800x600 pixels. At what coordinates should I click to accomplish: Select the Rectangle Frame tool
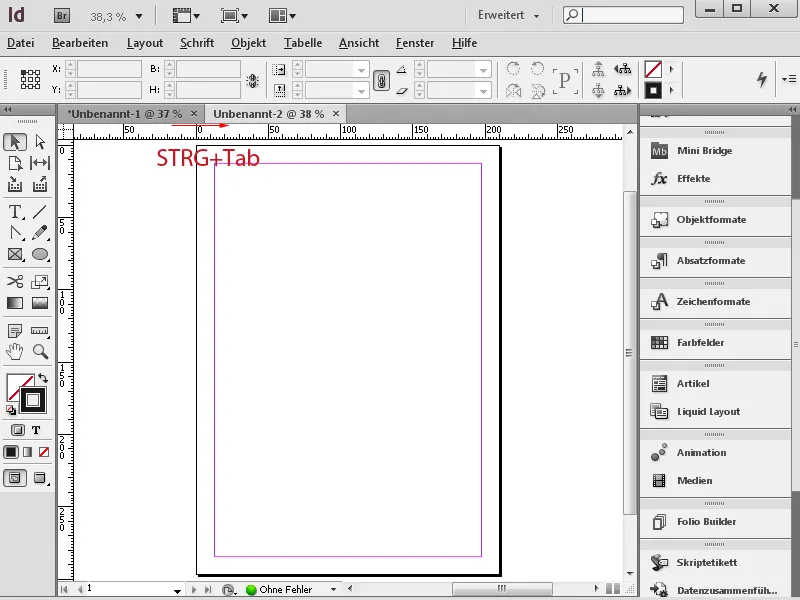point(15,254)
